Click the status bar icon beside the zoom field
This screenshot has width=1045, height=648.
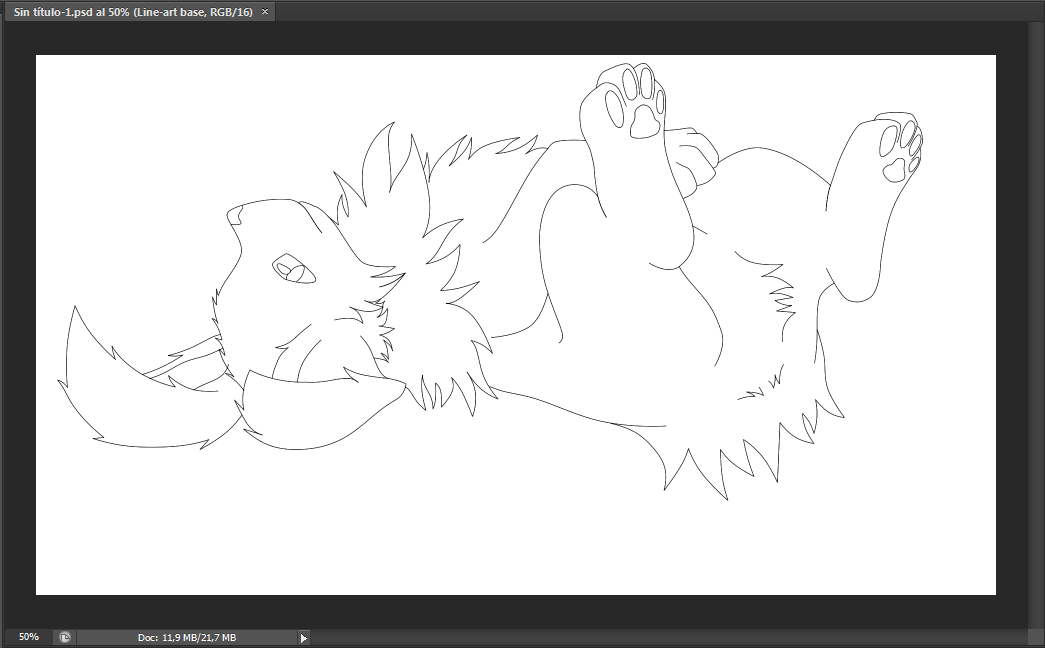(64, 637)
